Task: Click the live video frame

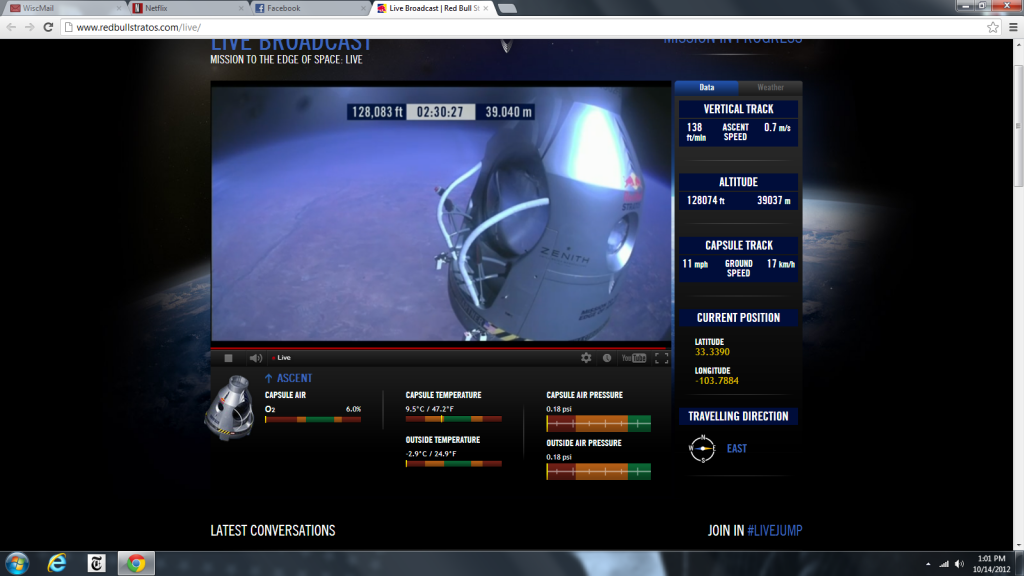Action: pos(441,214)
